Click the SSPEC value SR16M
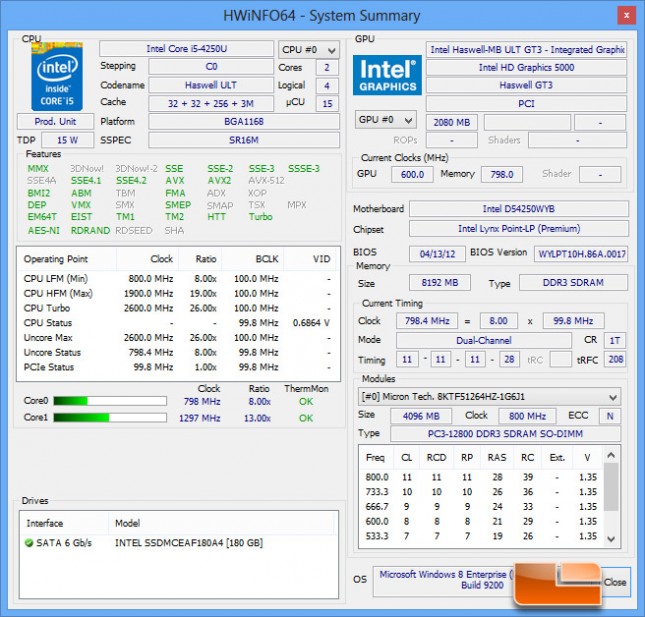 click(x=244, y=140)
